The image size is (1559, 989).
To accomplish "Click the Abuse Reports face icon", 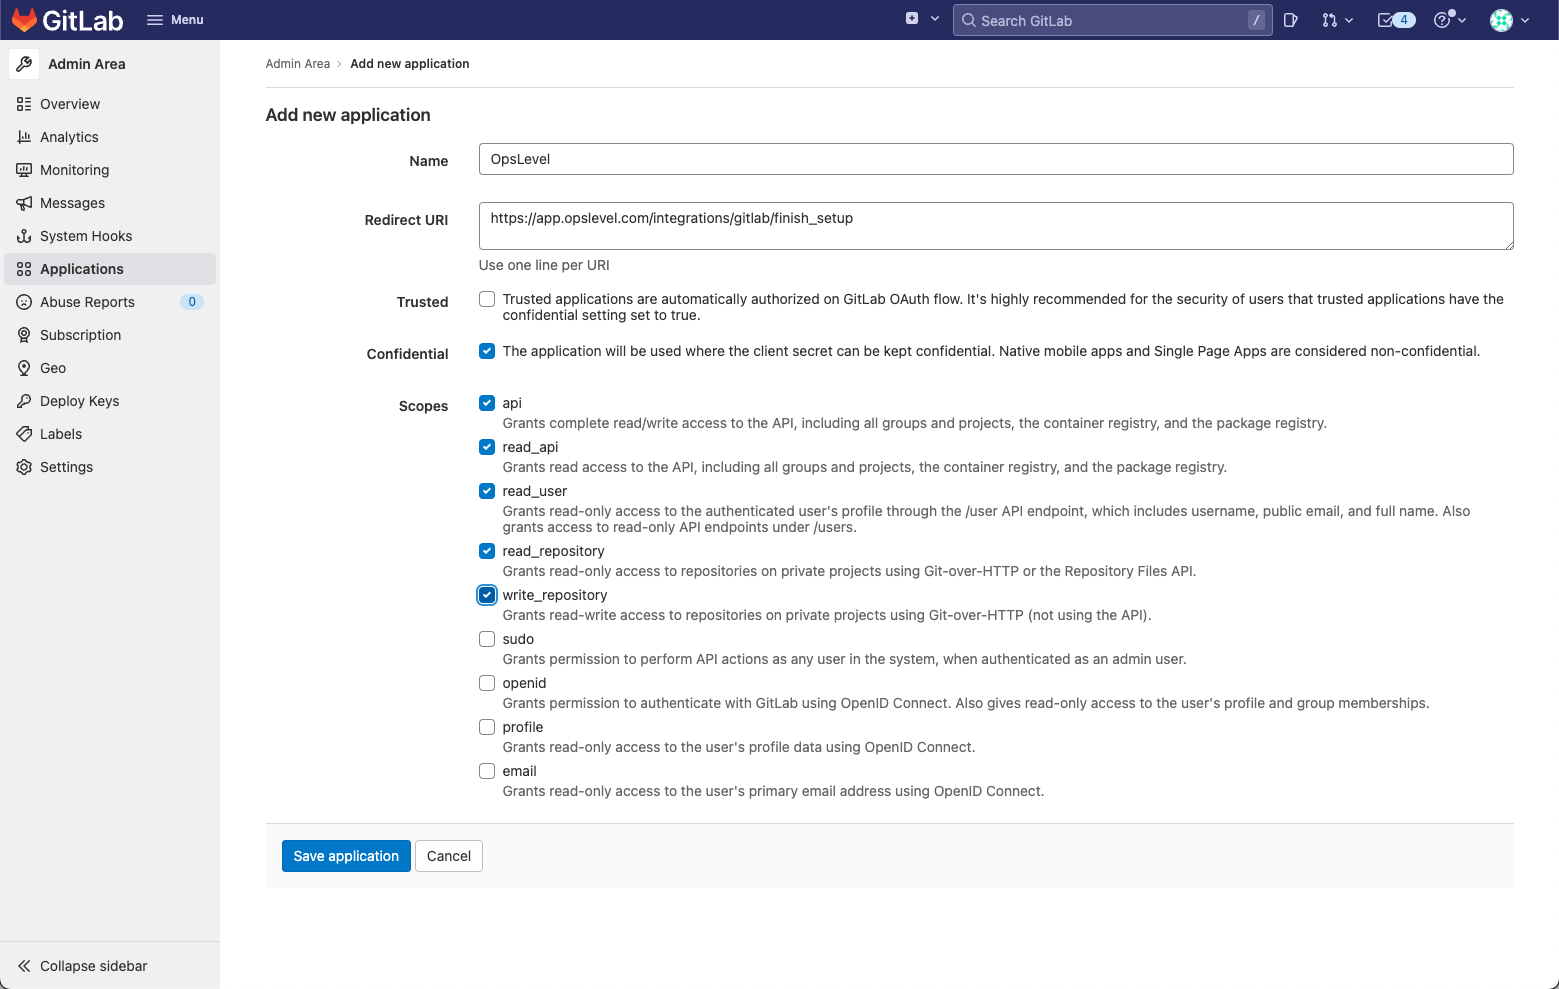I will coord(24,302).
